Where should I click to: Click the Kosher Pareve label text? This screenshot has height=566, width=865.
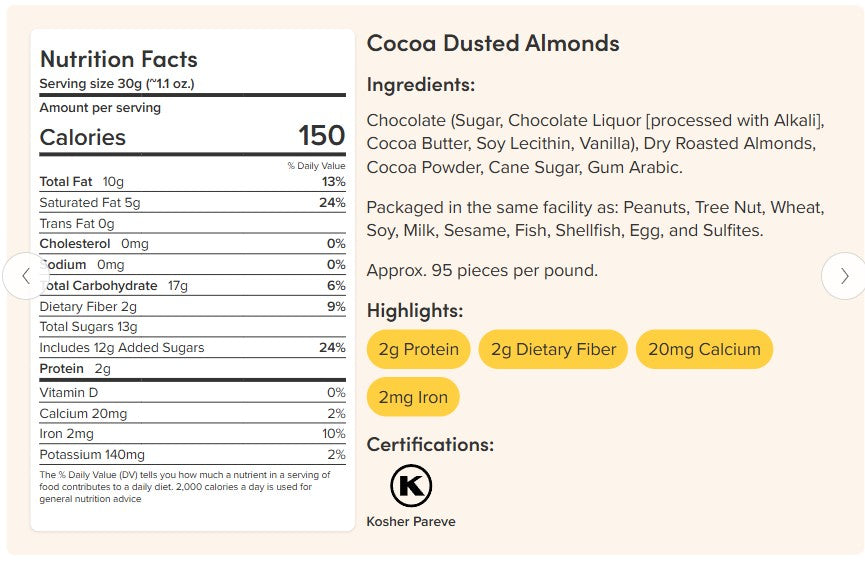click(411, 521)
